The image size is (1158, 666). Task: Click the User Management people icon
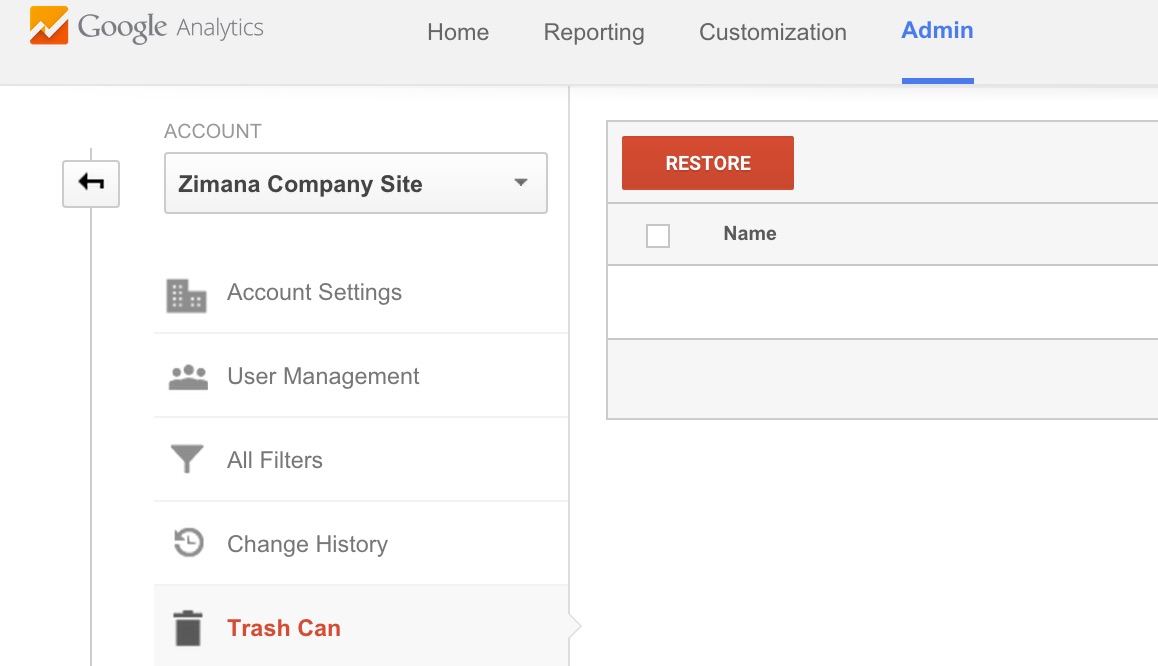pyautogui.click(x=188, y=377)
